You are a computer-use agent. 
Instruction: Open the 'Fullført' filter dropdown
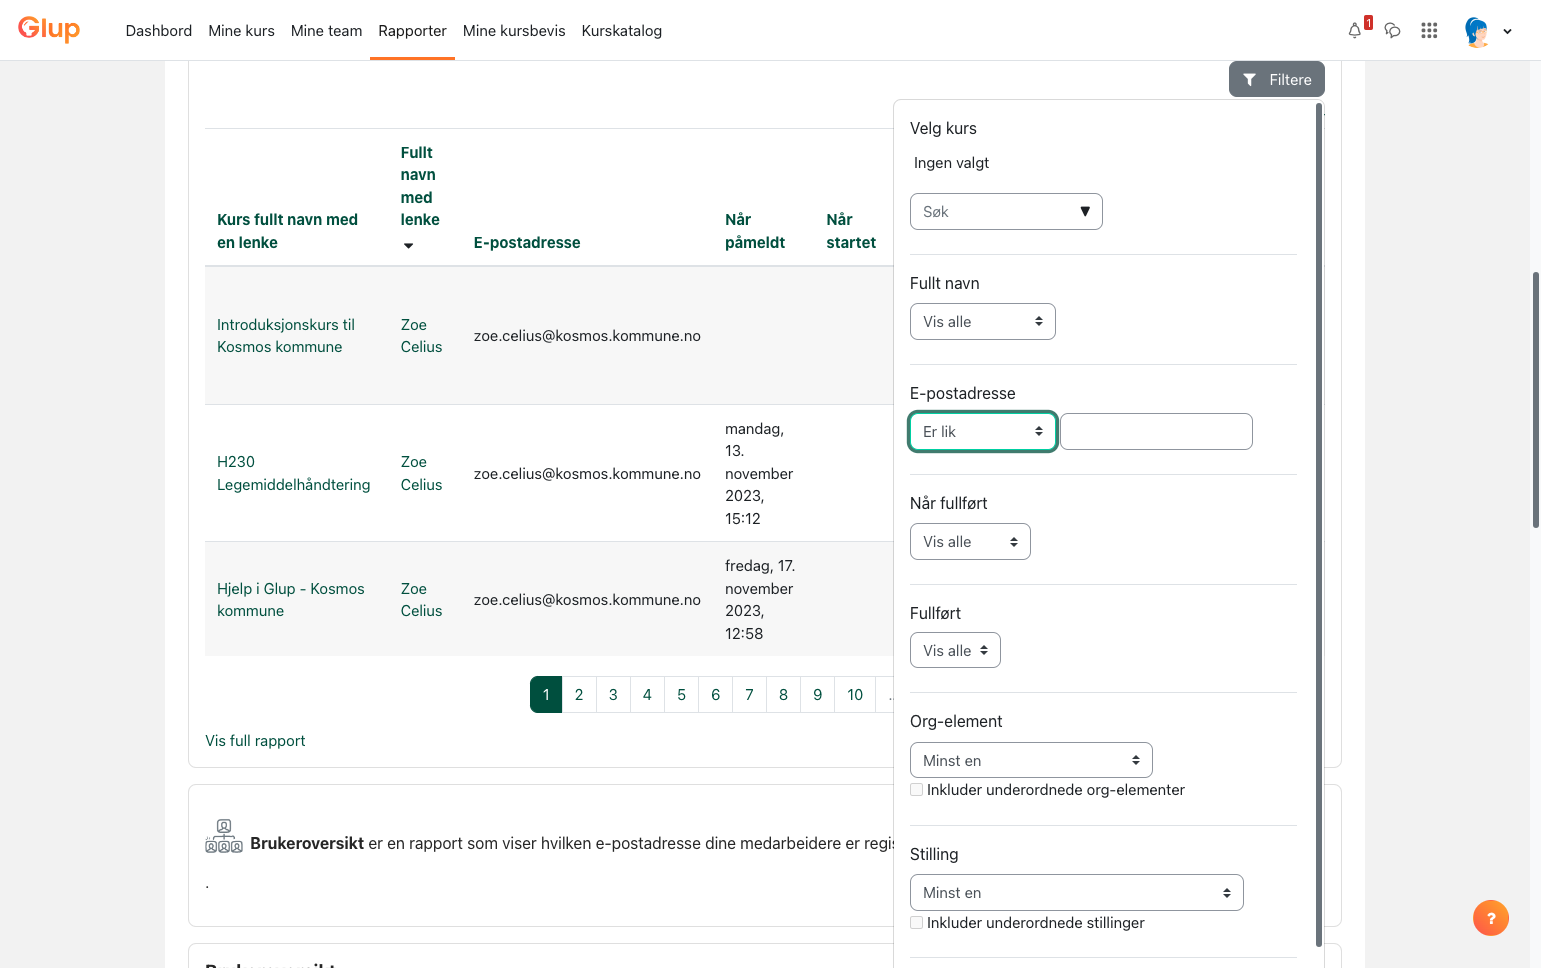(955, 651)
